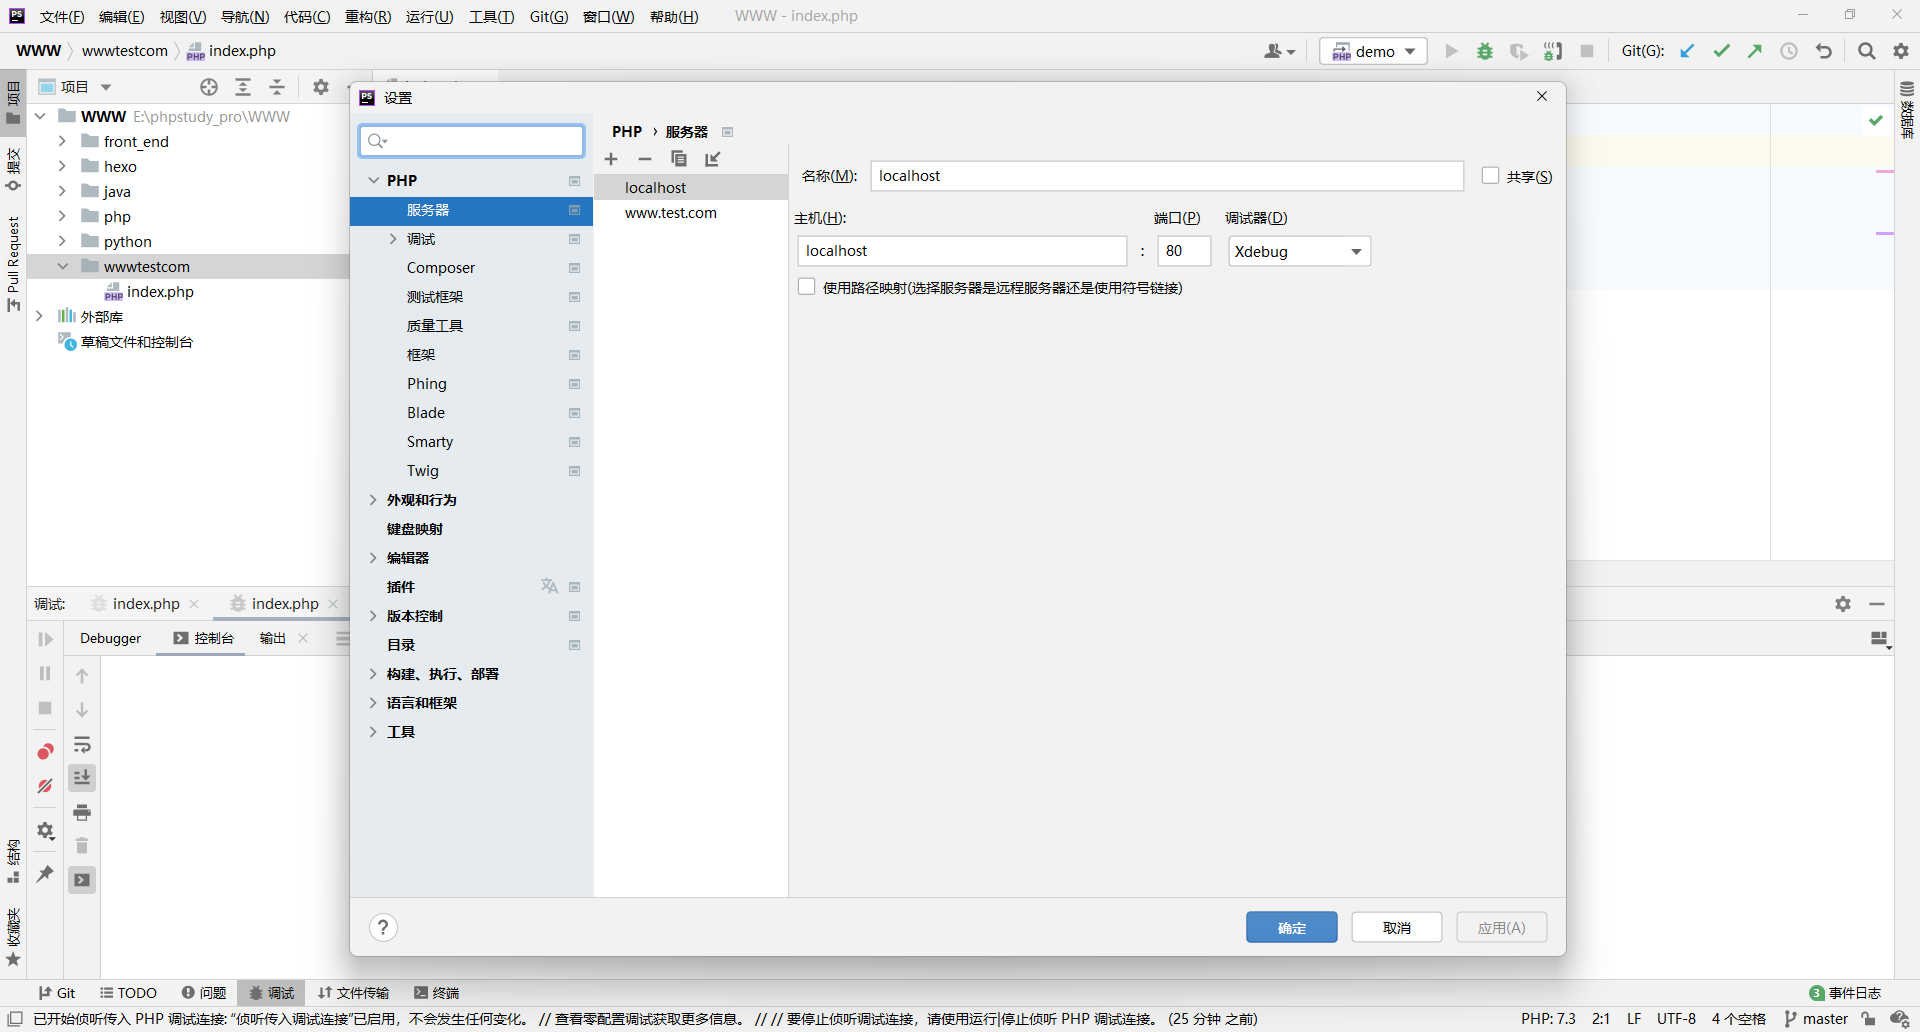Expand the 外部库 node in project tree
1920x1032 pixels.
pyautogui.click(x=40, y=316)
